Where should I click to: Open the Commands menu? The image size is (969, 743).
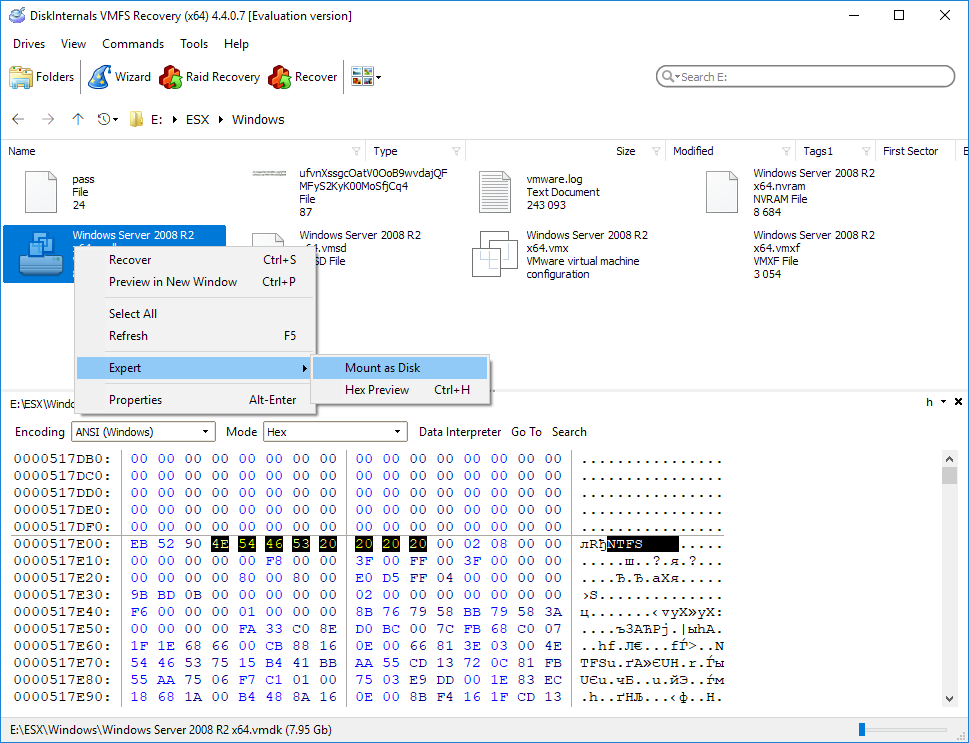coord(133,44)
